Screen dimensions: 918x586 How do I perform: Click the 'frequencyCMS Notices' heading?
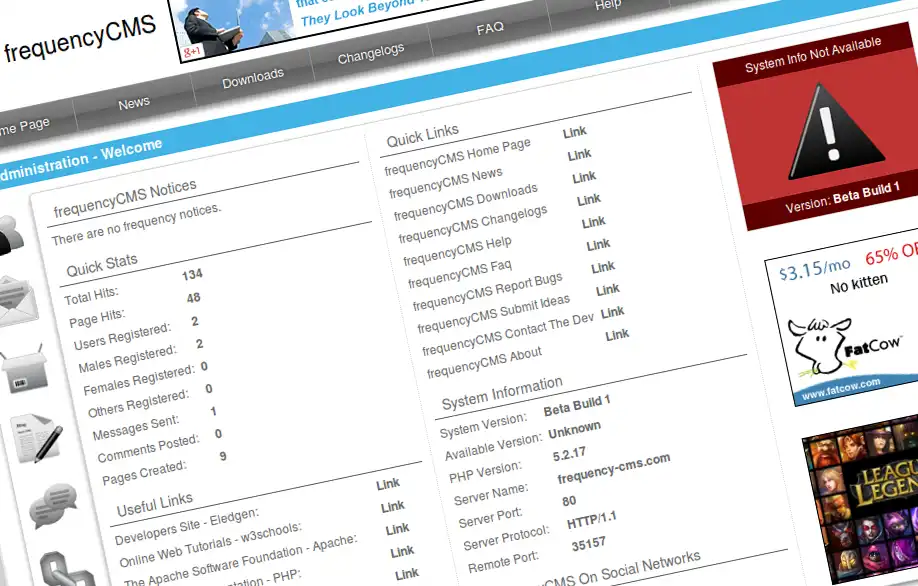pyautogui.click(x=125, y=198)
